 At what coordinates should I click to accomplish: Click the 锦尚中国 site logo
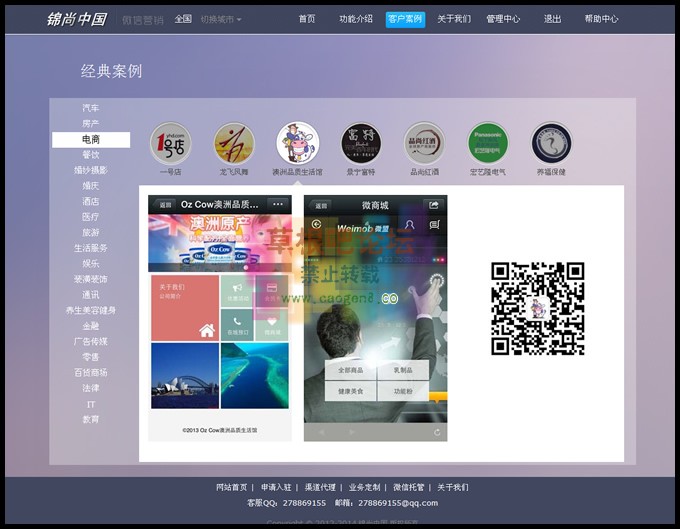77,19
